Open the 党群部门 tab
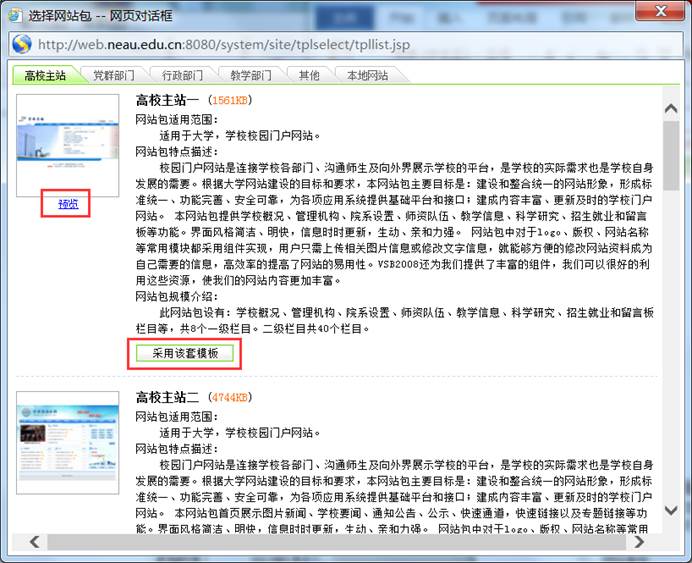The image size is (692, 563). tap(112, 75)
